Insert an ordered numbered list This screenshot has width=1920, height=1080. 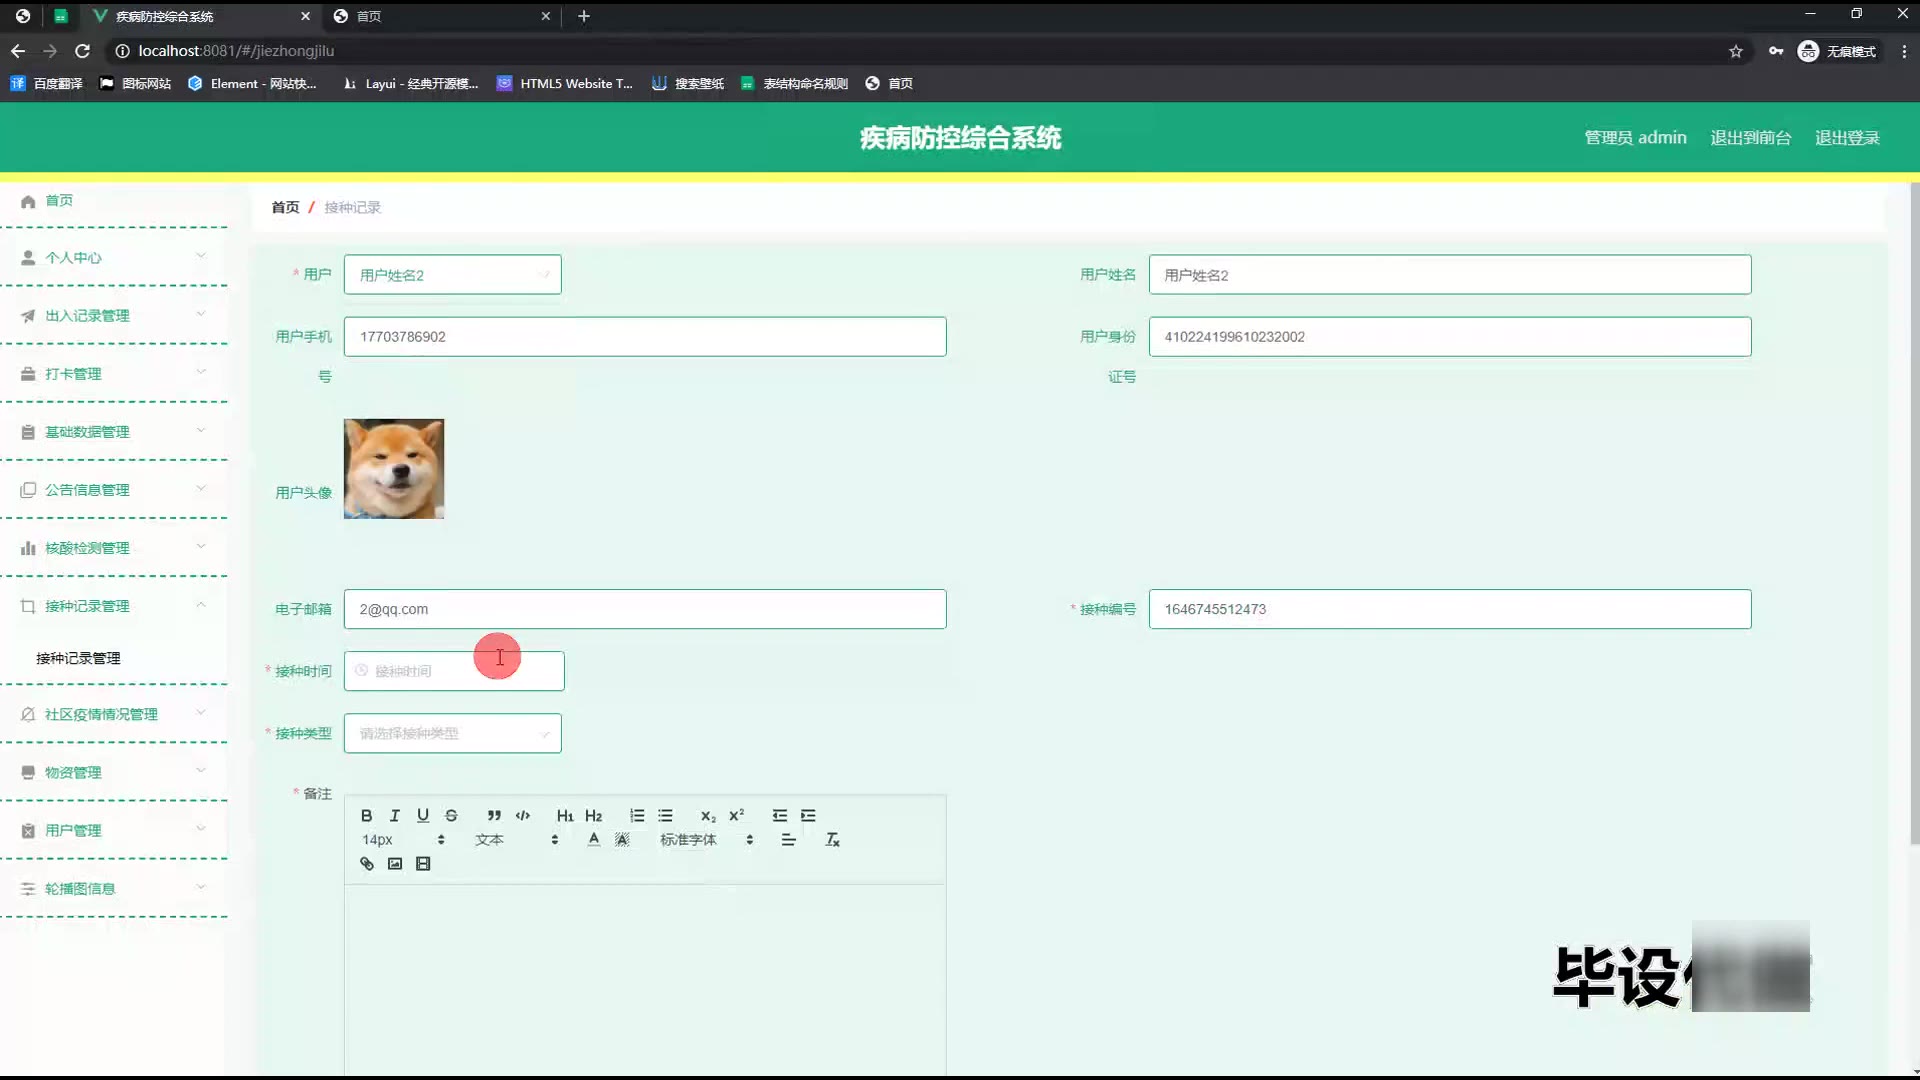(637, 816)
